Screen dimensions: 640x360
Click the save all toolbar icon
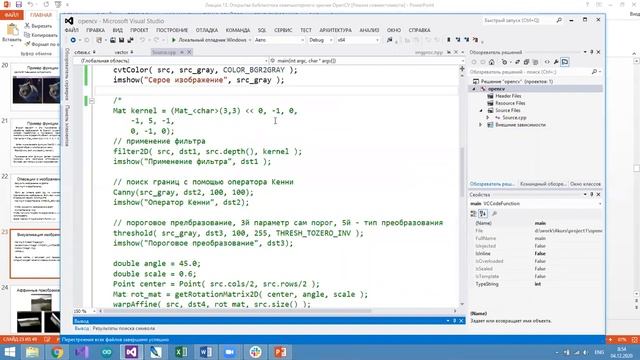pos(130,40)
